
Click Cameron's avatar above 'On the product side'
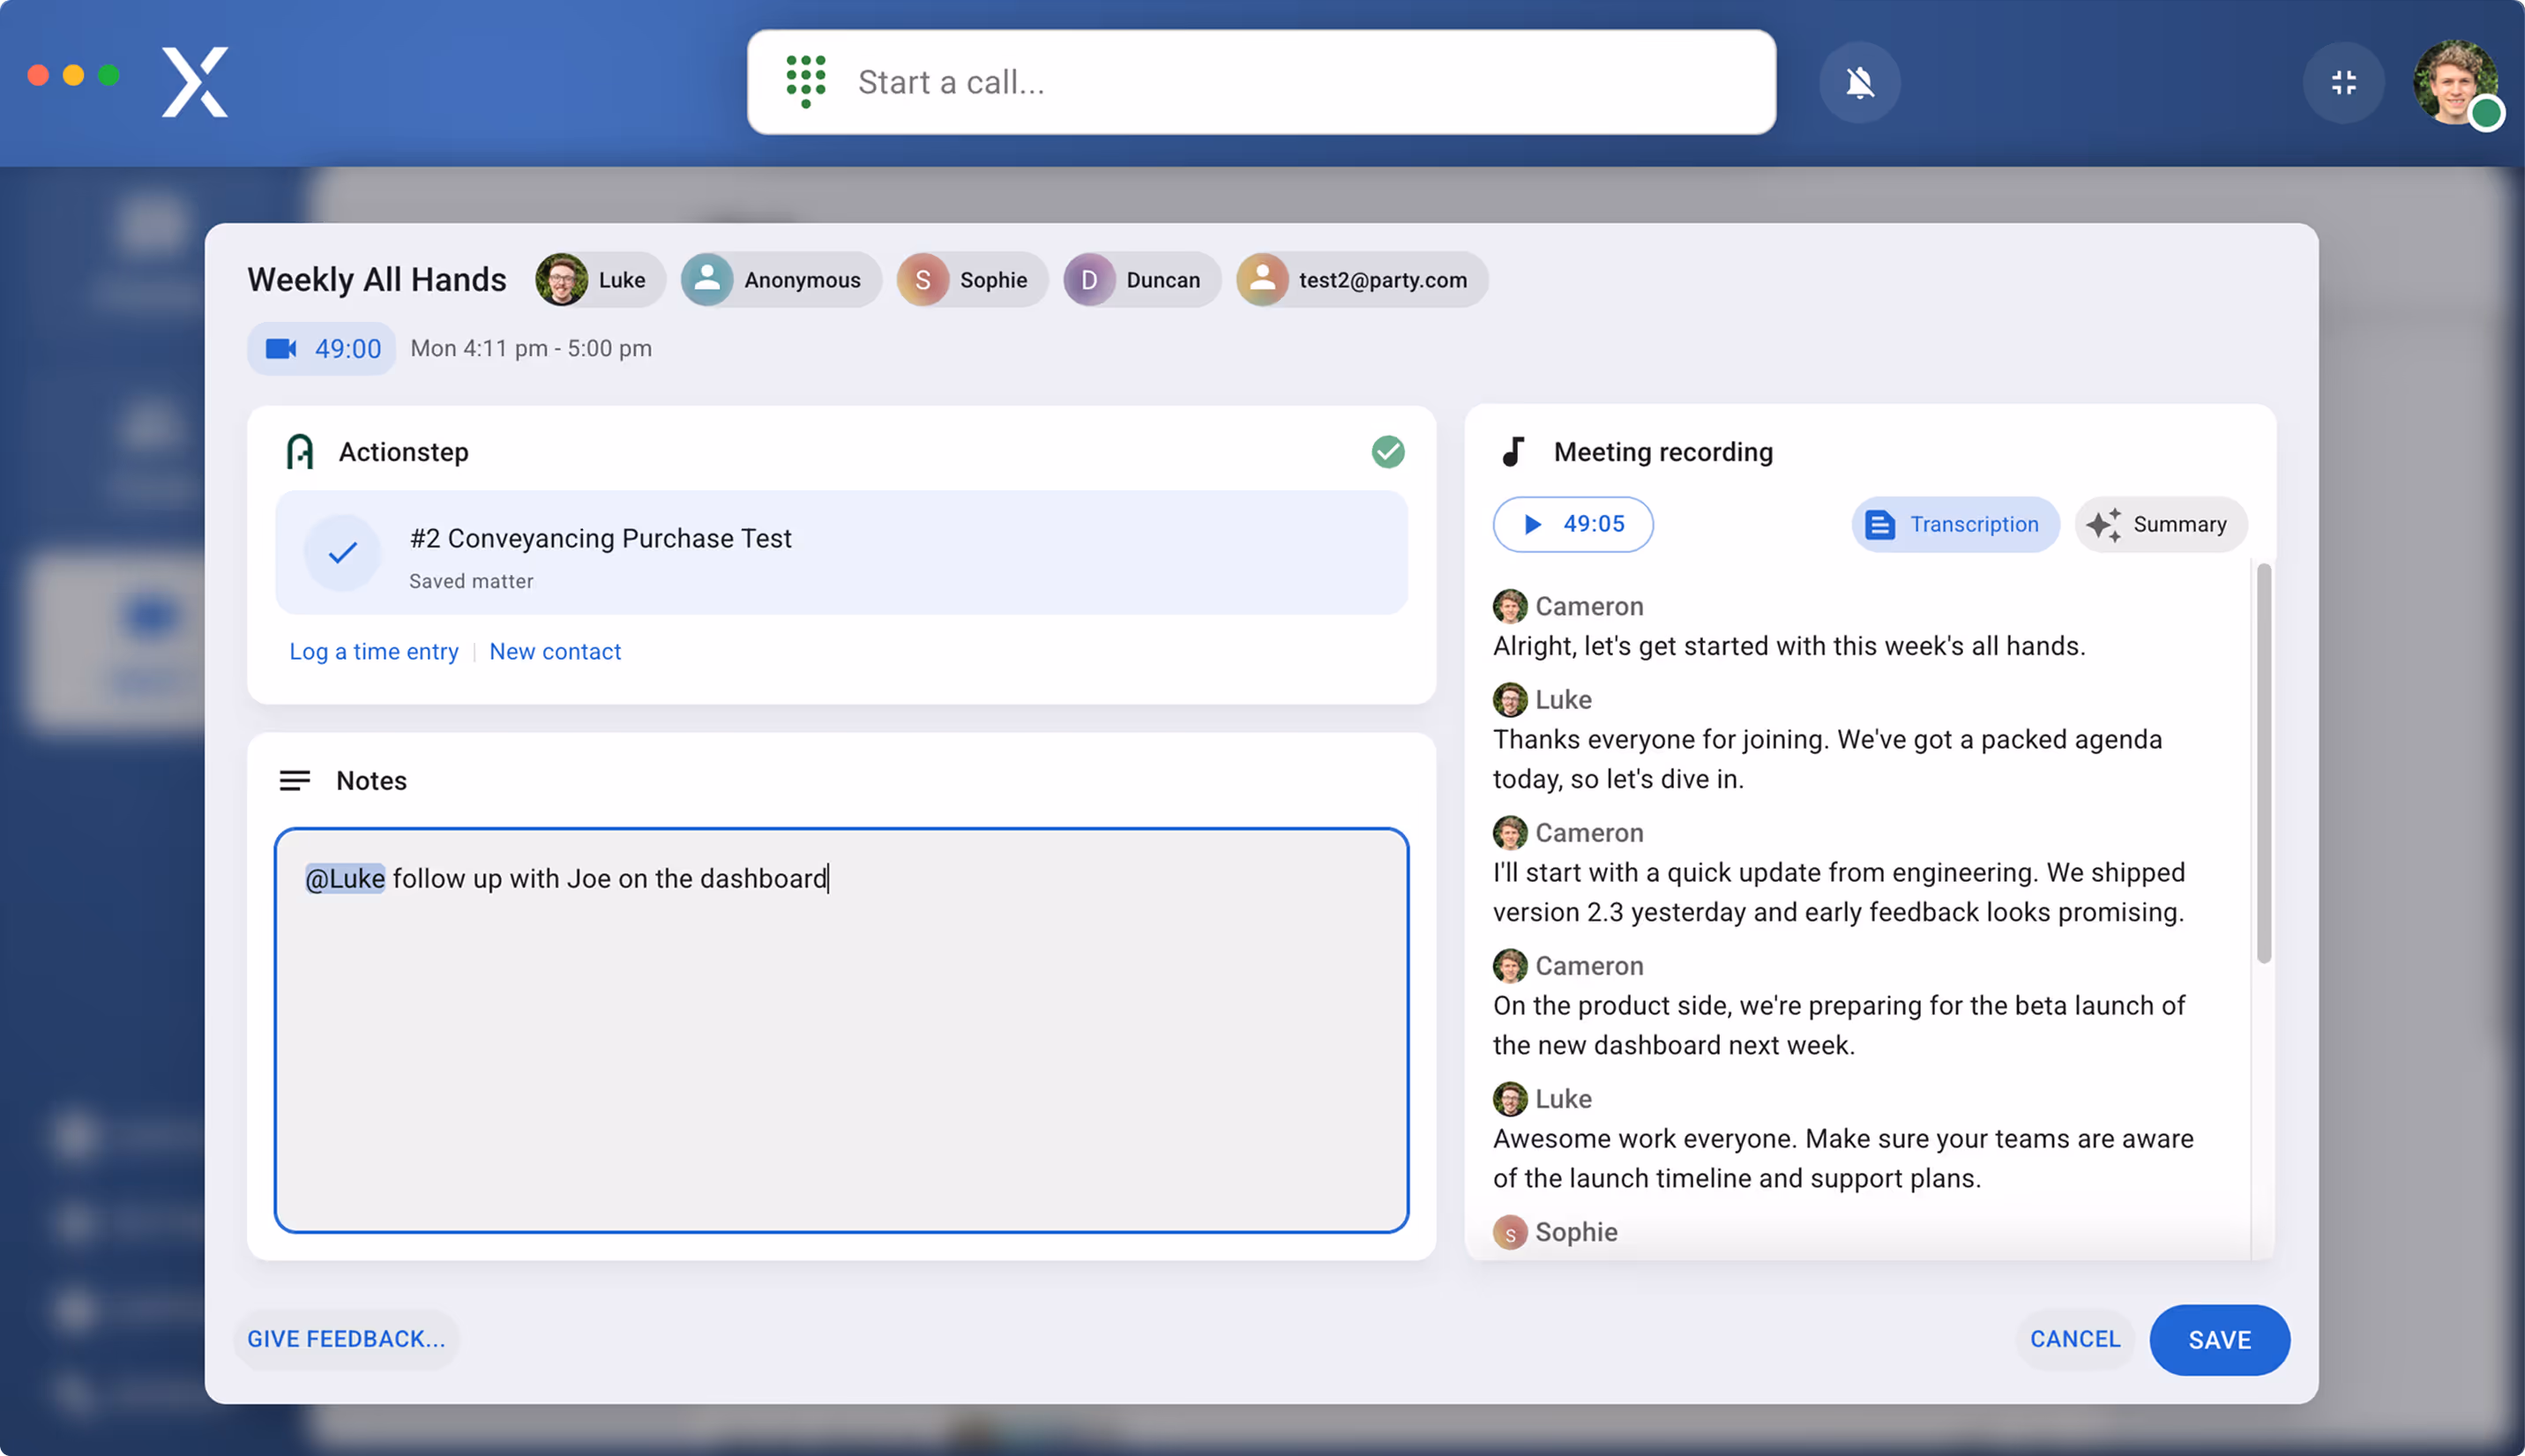tap(1510, 965)
